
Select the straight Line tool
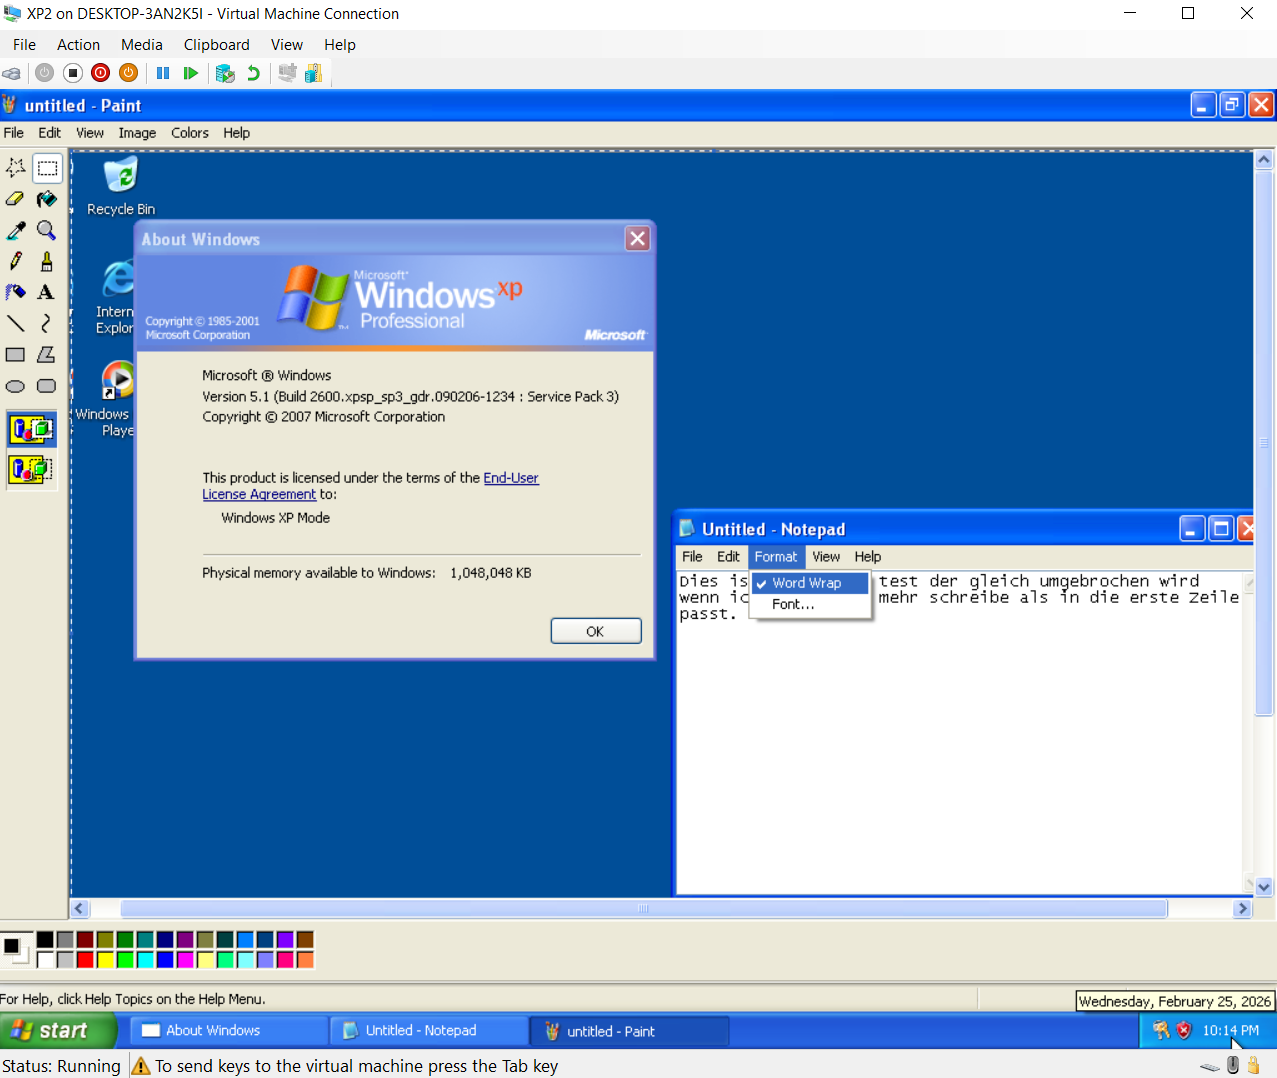tap(16, 323)
